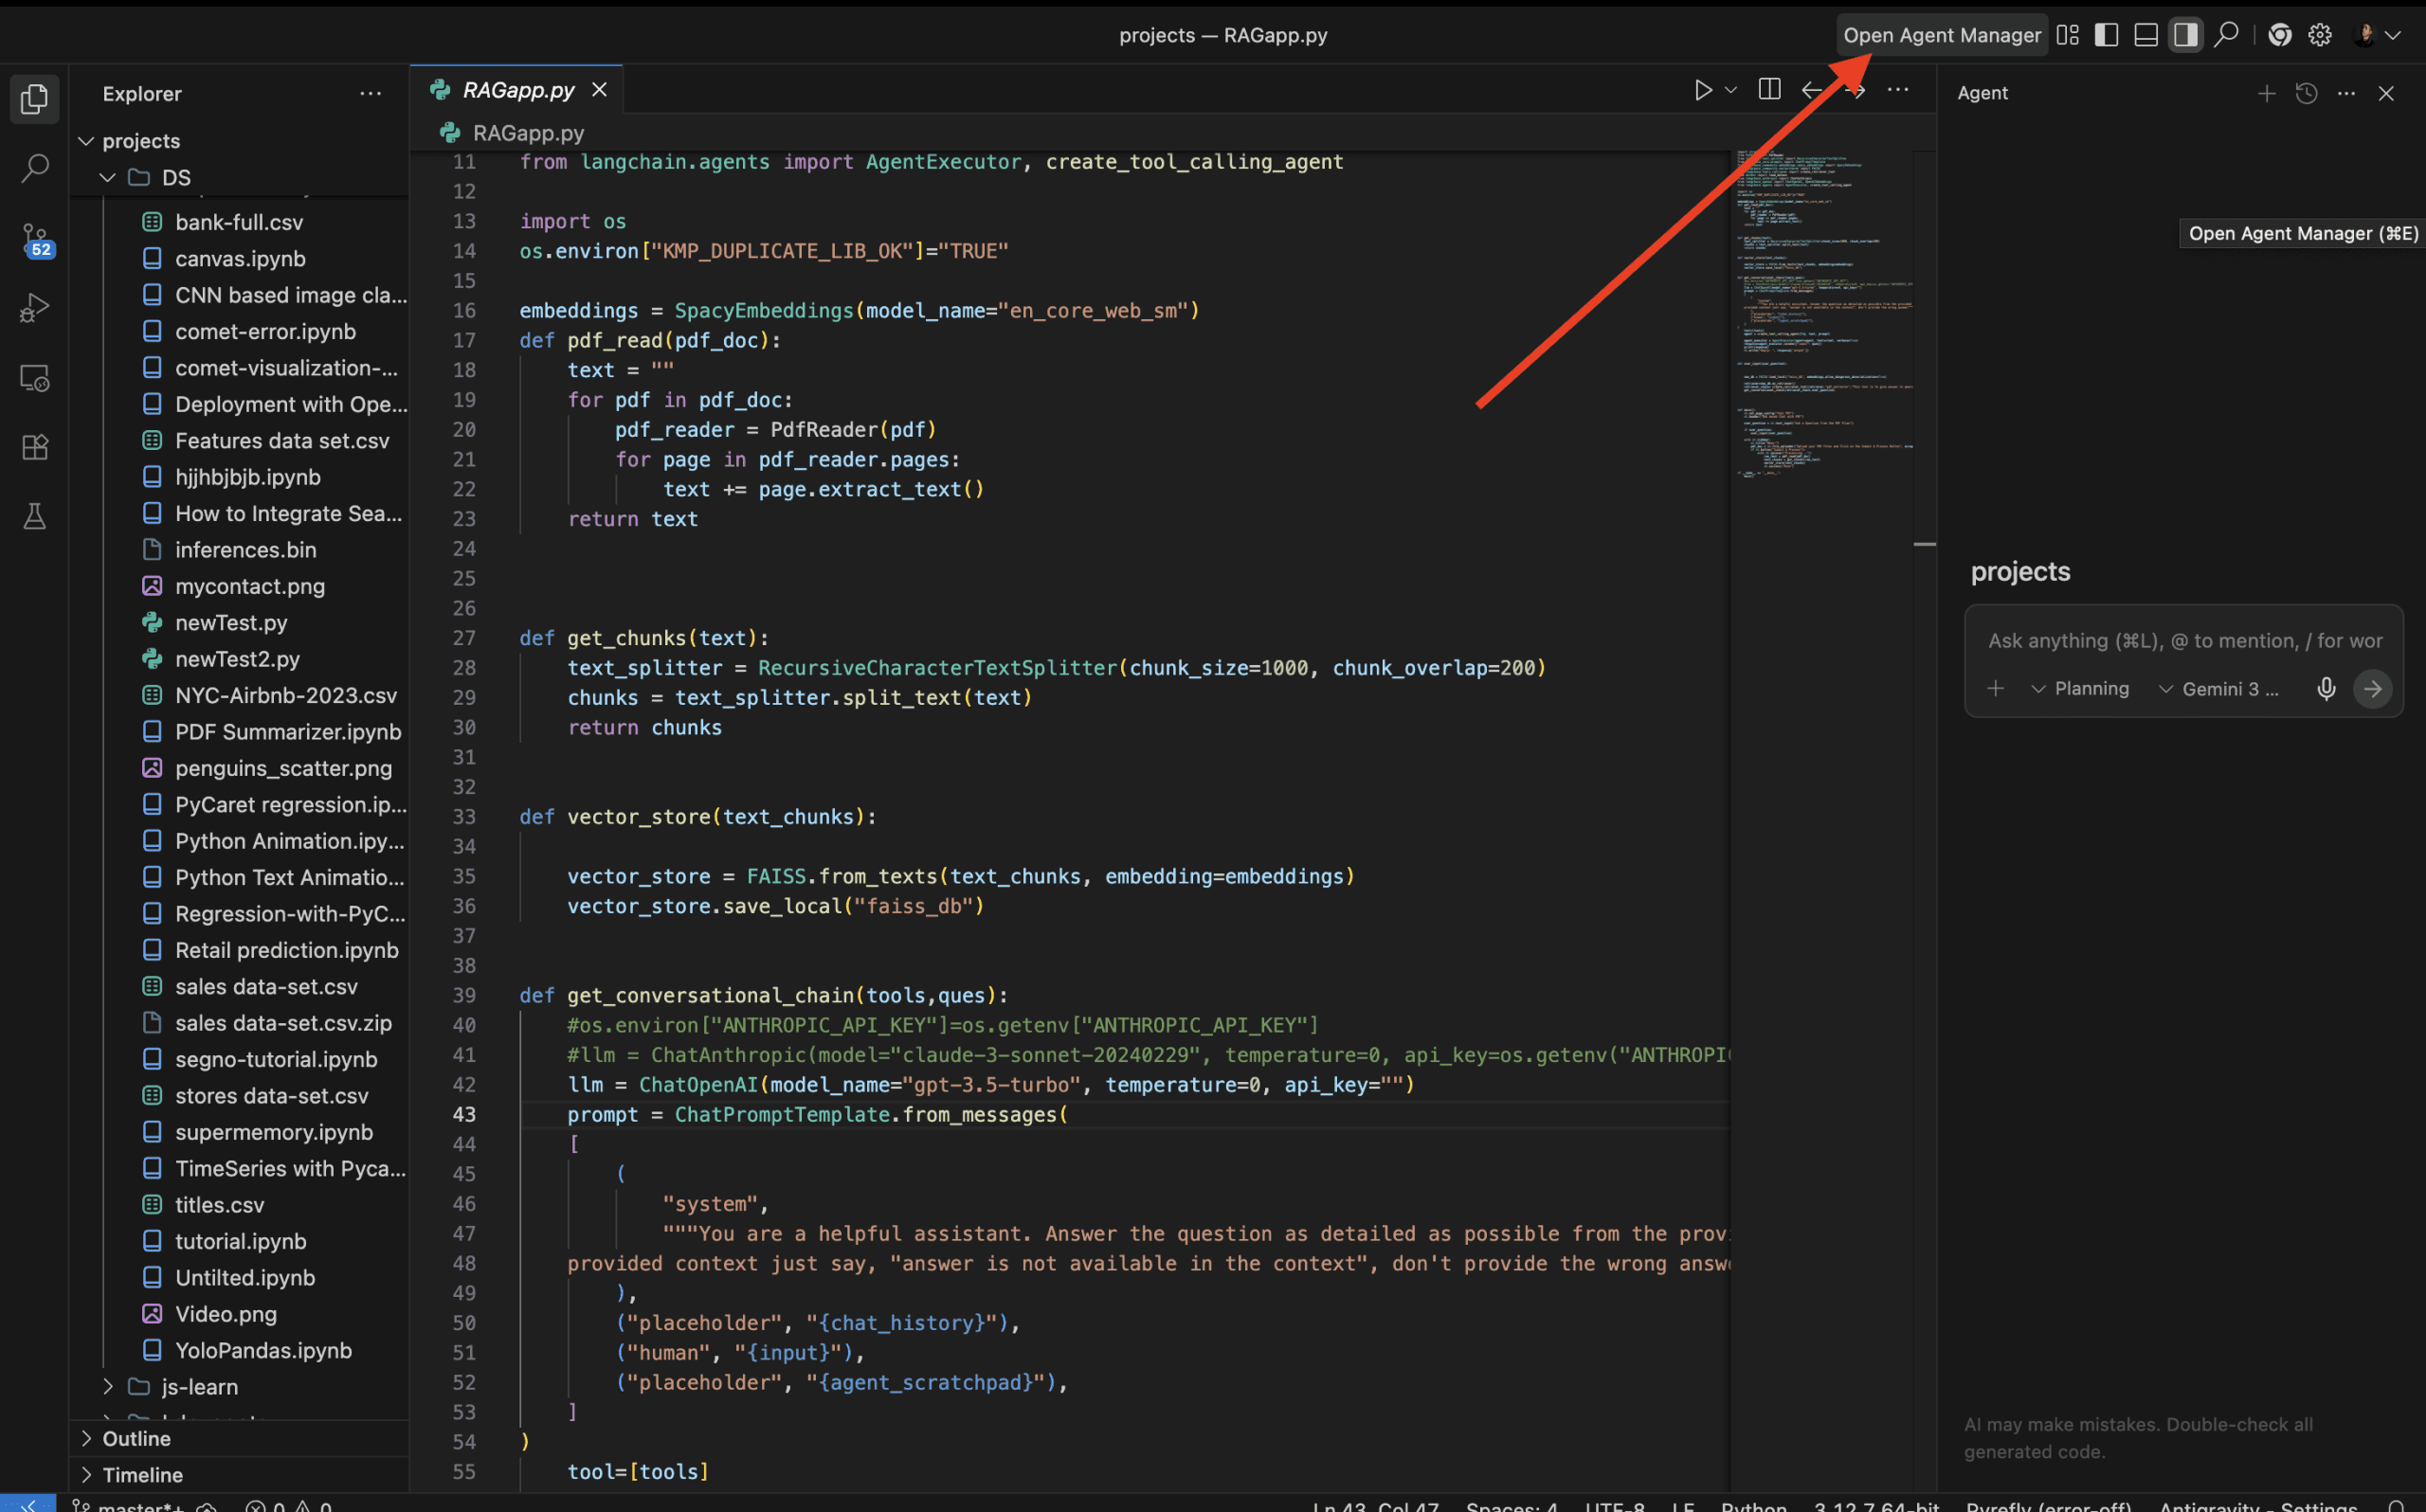The image size is (2426, 1512).
Task: Open the Testing flask icon view
Action: click(35, 516)
